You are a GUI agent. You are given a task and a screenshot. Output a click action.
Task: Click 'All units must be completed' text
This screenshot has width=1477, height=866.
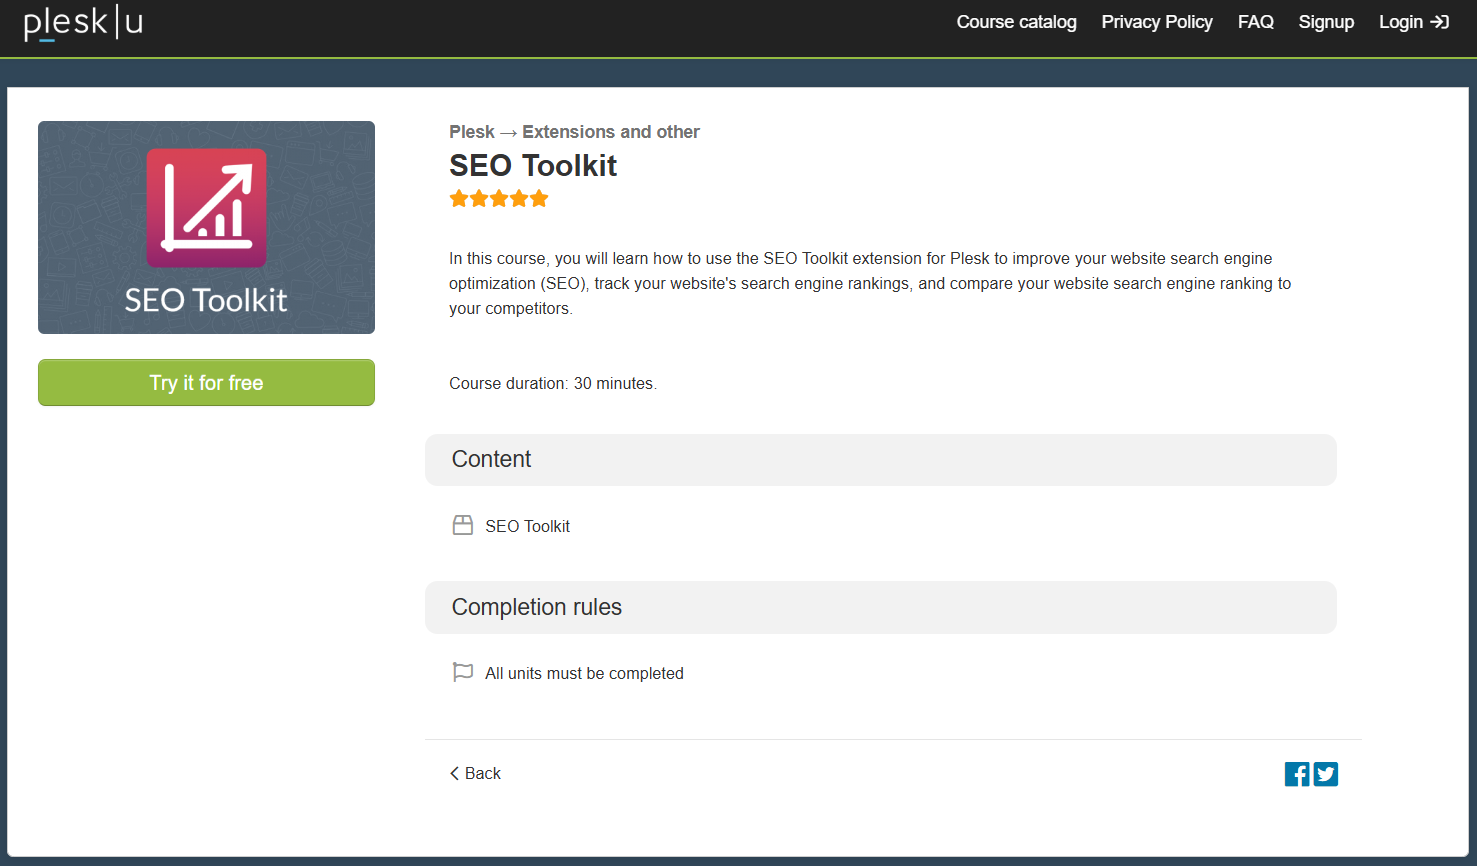click(584, 673)
